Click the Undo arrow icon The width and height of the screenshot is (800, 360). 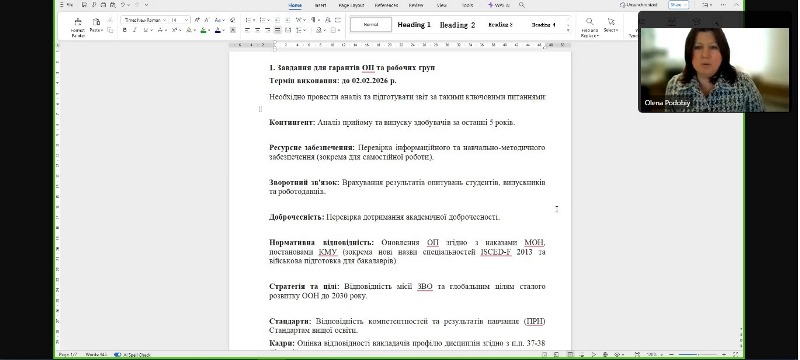[x=122, y=5]
